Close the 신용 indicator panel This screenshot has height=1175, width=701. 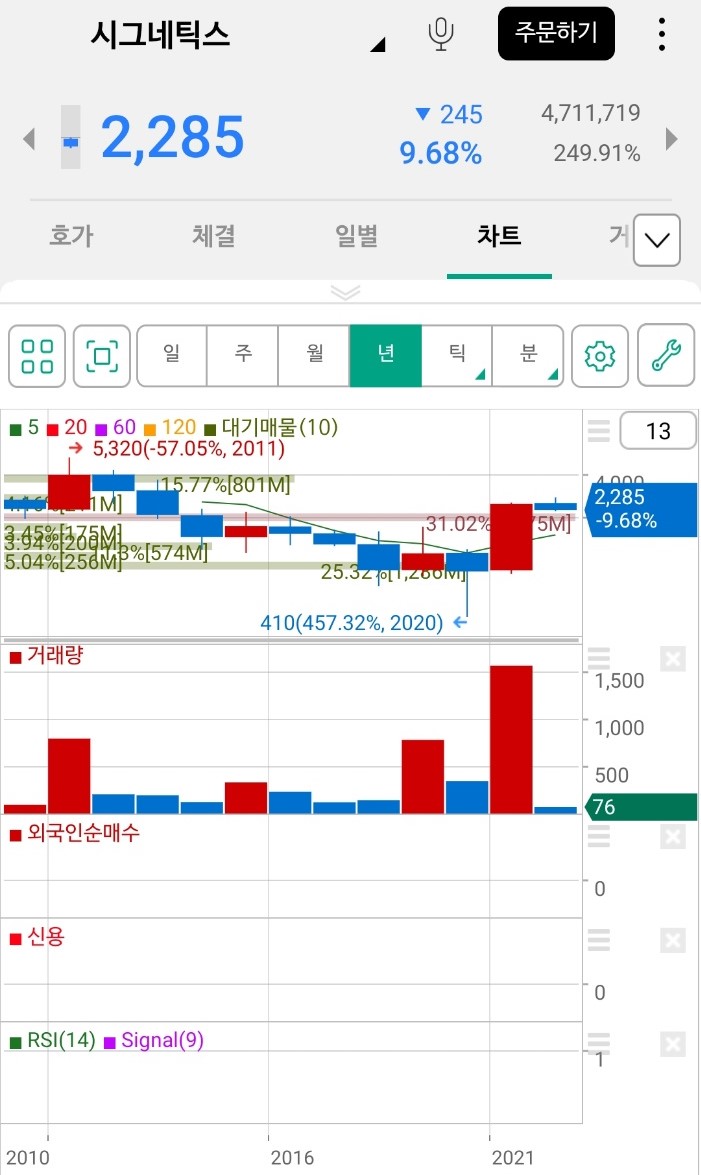click(673, 940)
